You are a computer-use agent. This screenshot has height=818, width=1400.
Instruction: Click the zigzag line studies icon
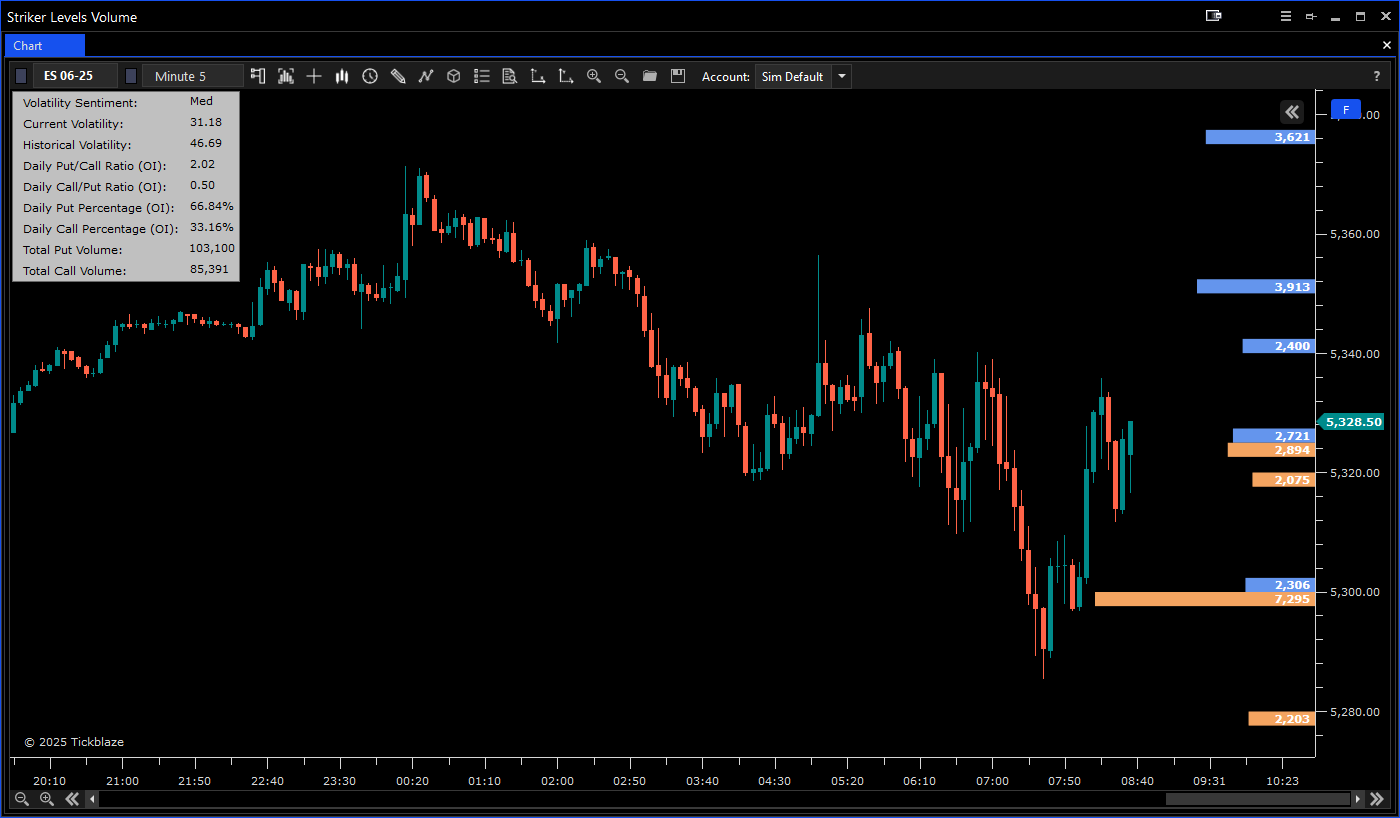pos(426,76)
